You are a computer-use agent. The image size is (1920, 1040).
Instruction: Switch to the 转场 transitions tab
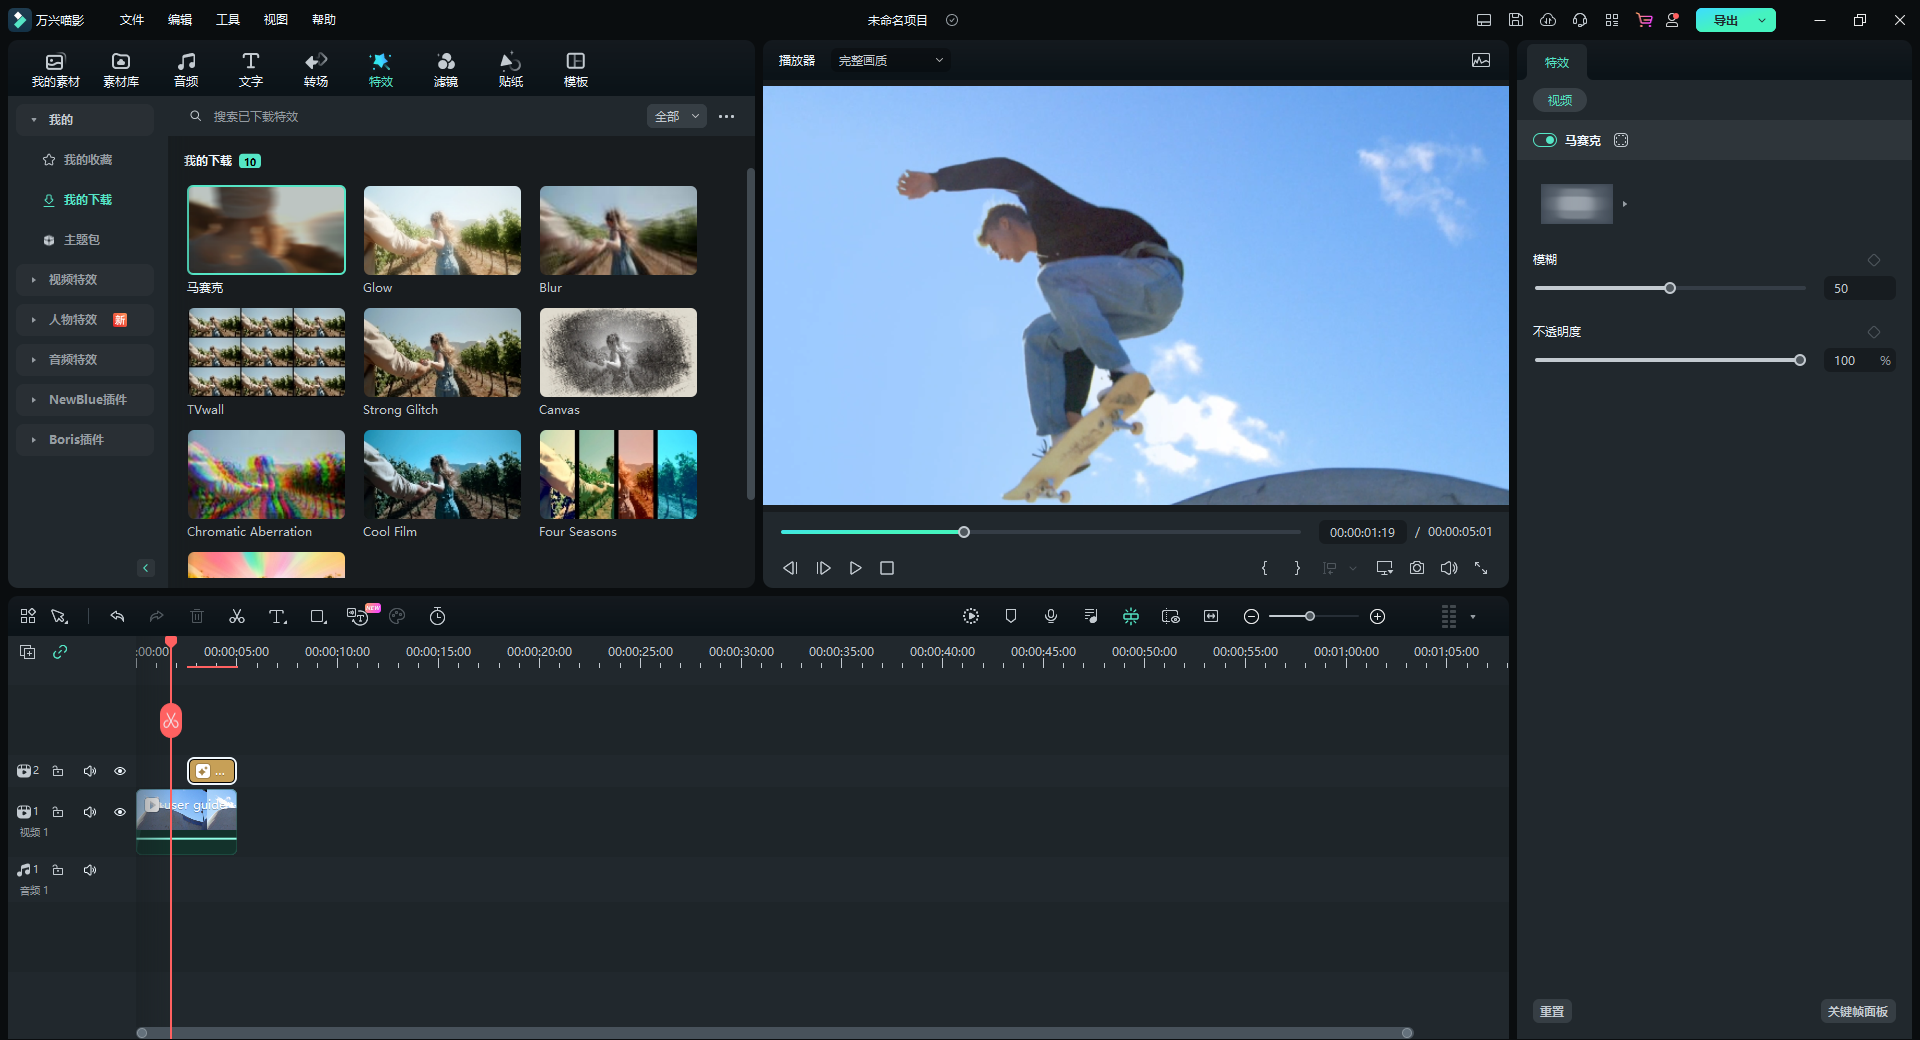[x=316, y=69]
